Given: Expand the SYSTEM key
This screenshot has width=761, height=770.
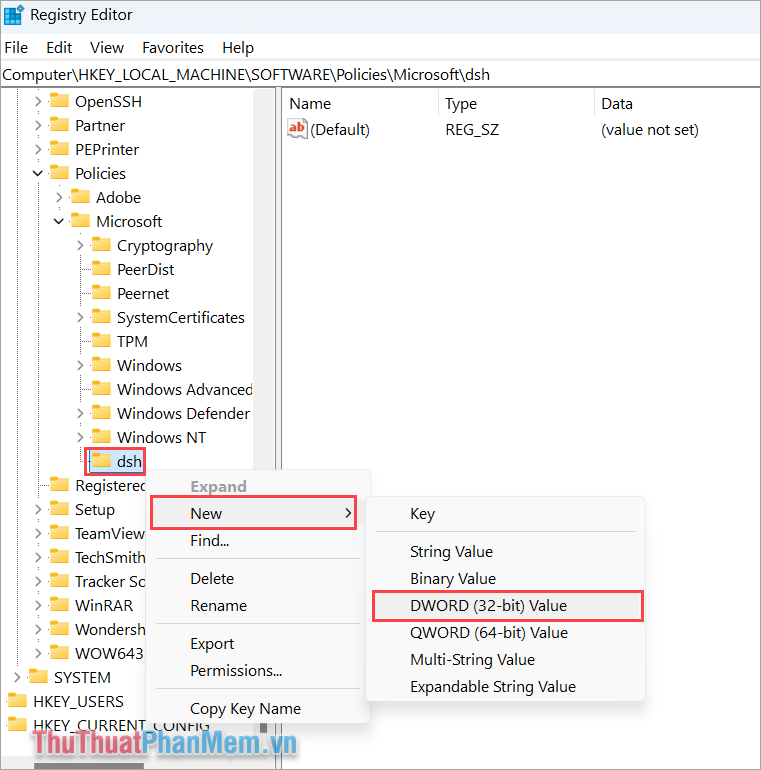Looking at the screenshot, I should pos(17,678).
